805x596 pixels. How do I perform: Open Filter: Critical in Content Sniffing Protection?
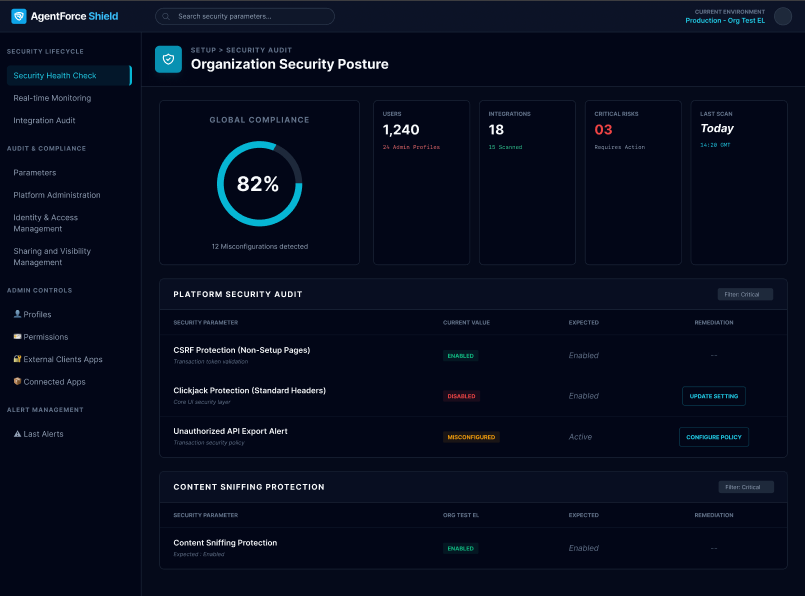click(x=745, y=487)
